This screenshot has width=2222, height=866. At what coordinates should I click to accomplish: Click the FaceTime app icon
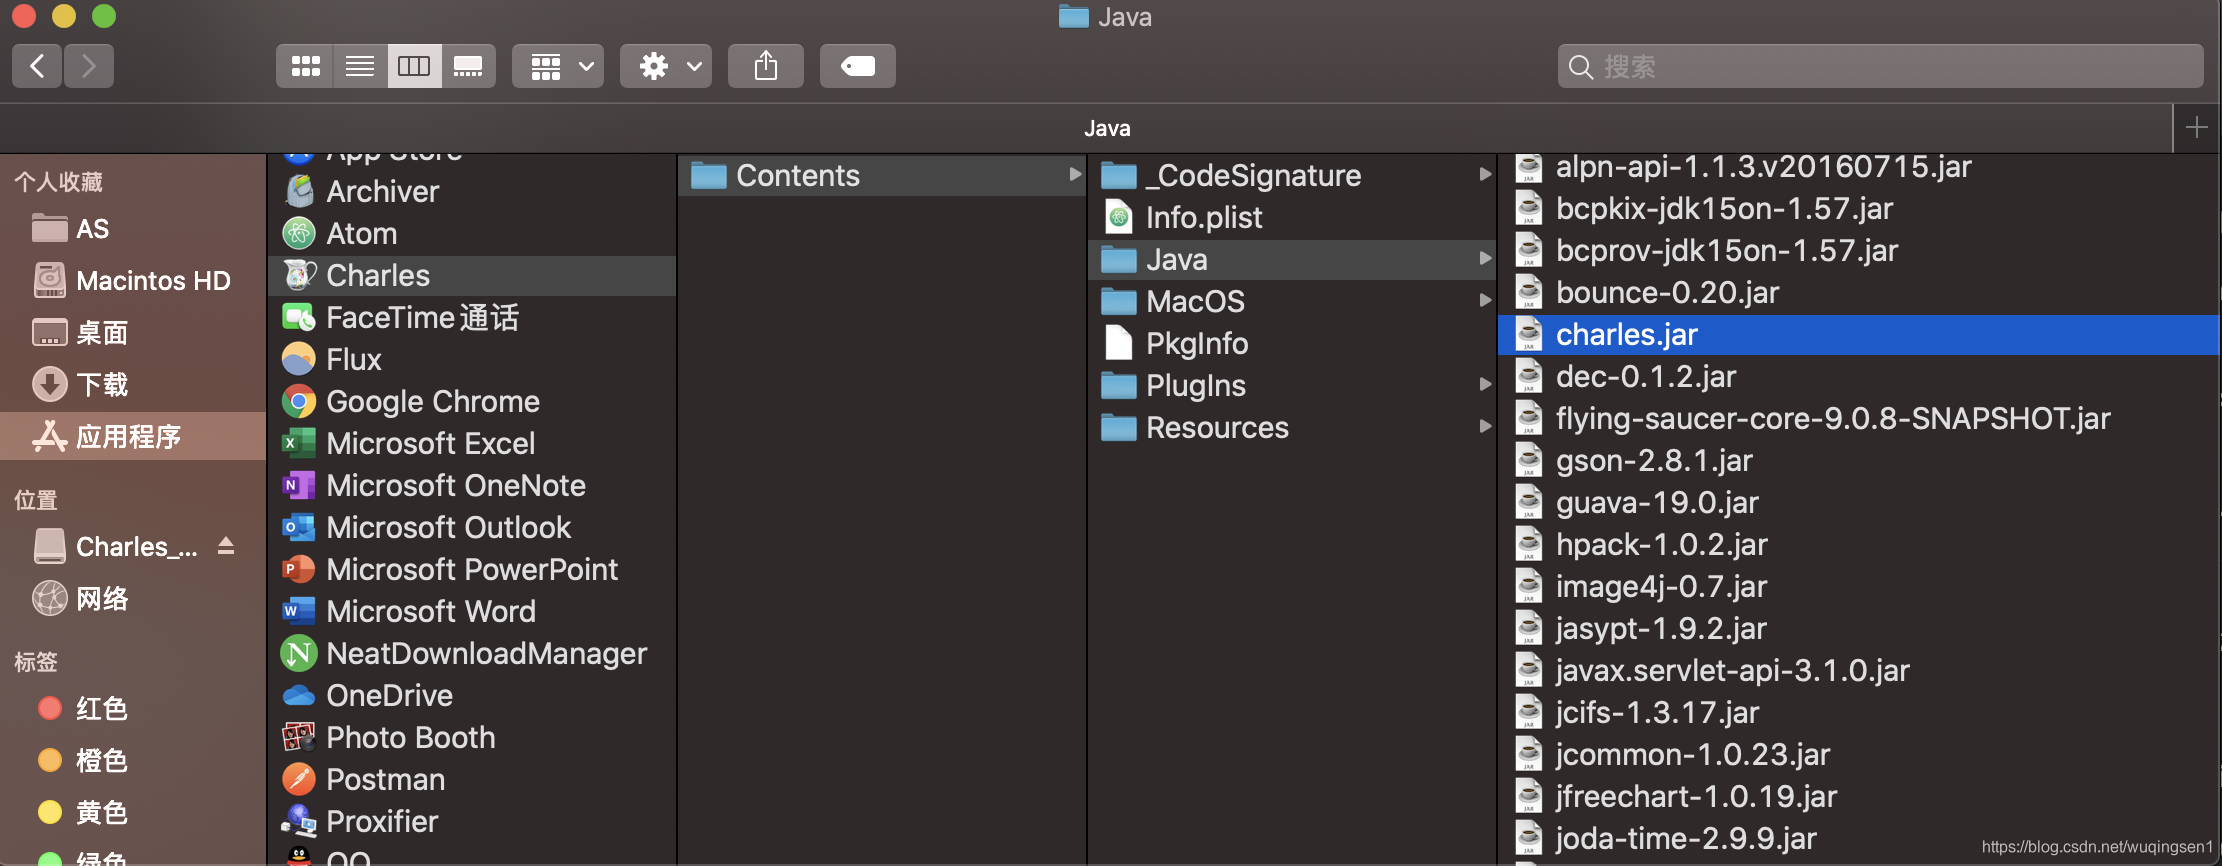[x=299, y=317]
